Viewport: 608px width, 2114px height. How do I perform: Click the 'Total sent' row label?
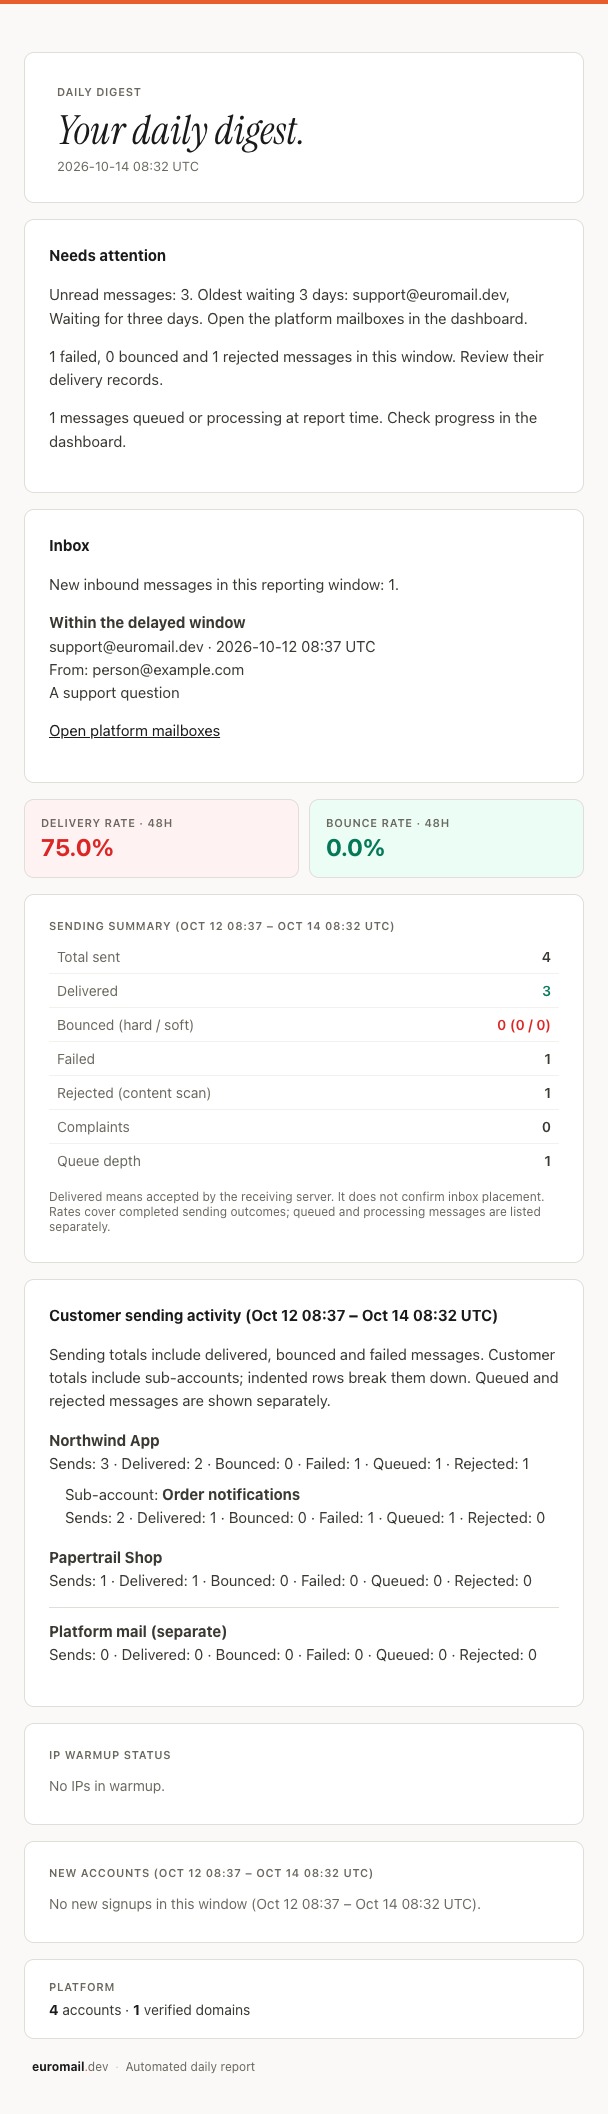coord(88,957)
